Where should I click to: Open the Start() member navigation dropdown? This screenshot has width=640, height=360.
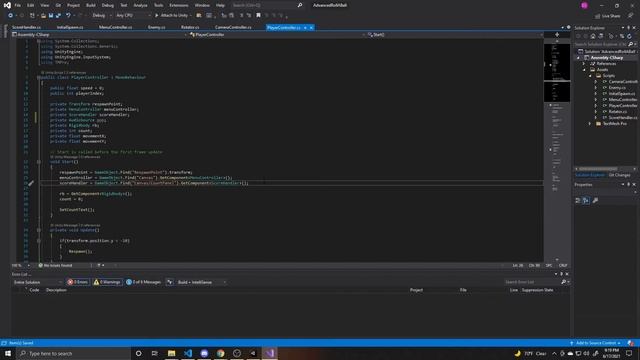point(455,35)
